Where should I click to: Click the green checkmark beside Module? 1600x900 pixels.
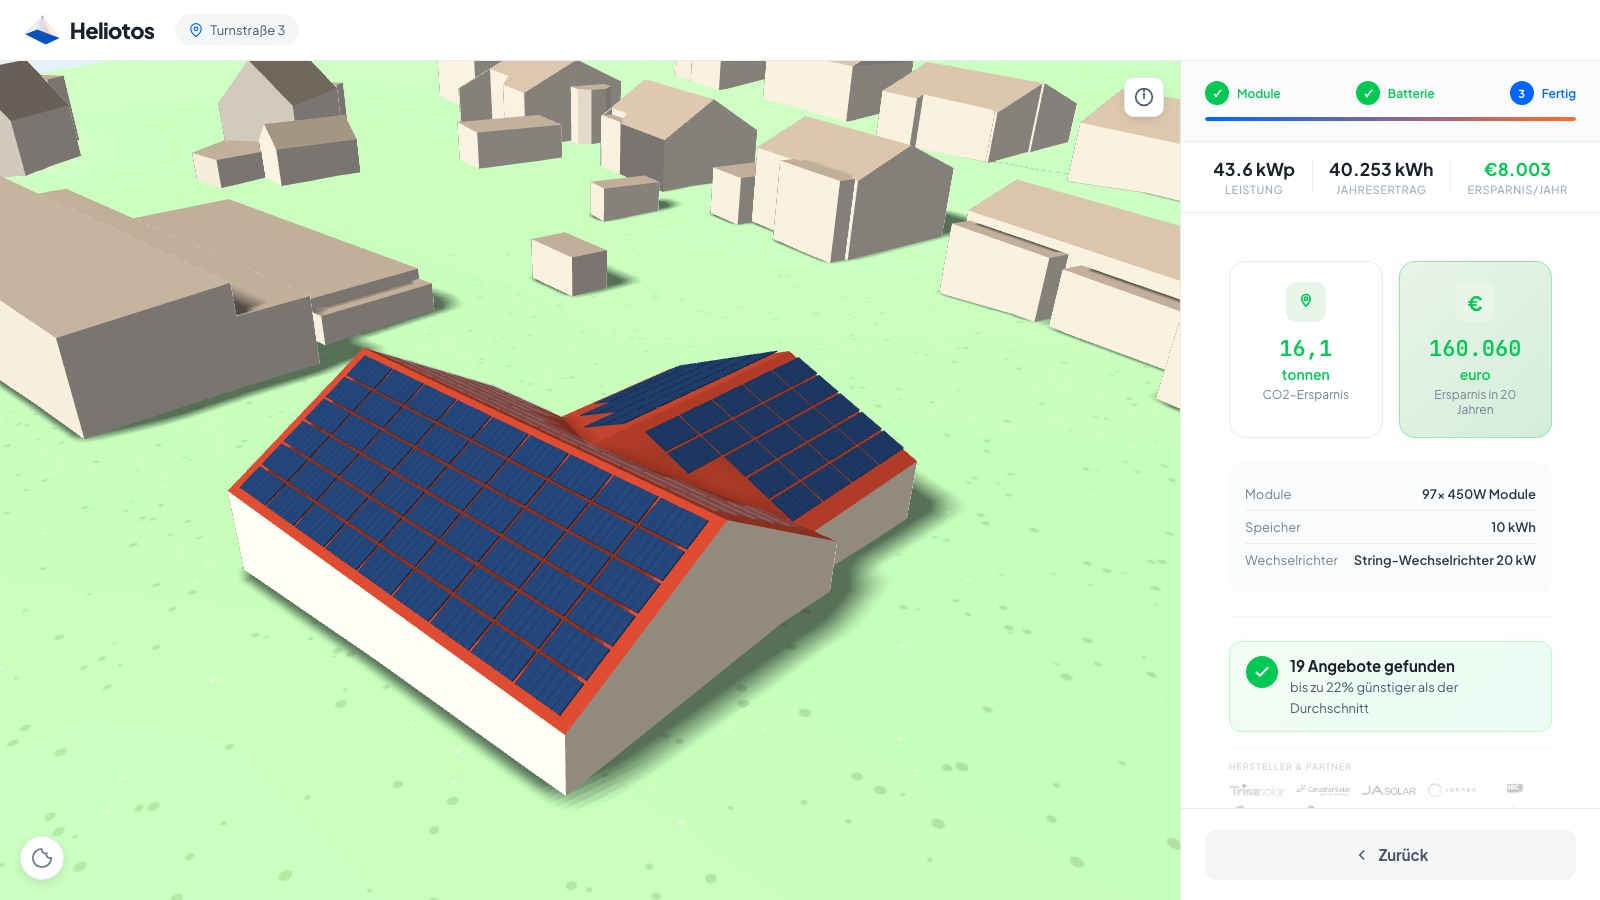point(1217,93)
